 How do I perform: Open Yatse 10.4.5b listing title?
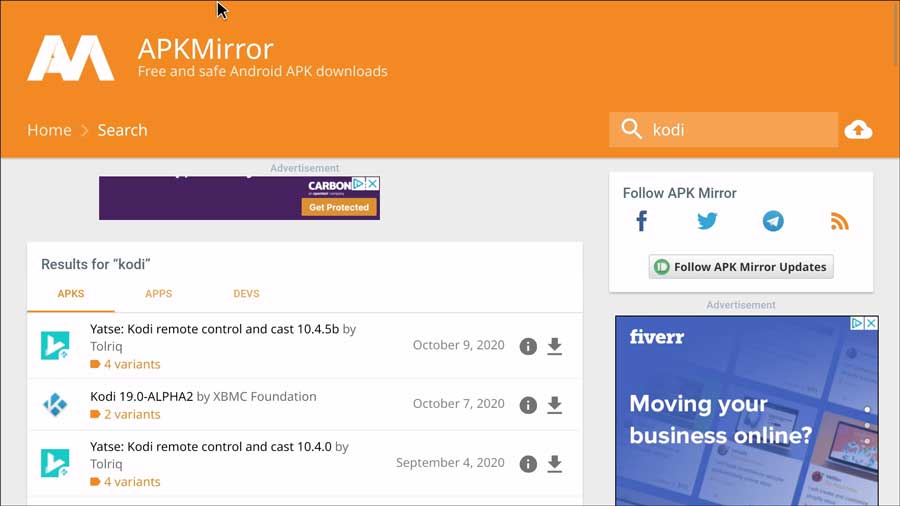click(x=215, y=329)
